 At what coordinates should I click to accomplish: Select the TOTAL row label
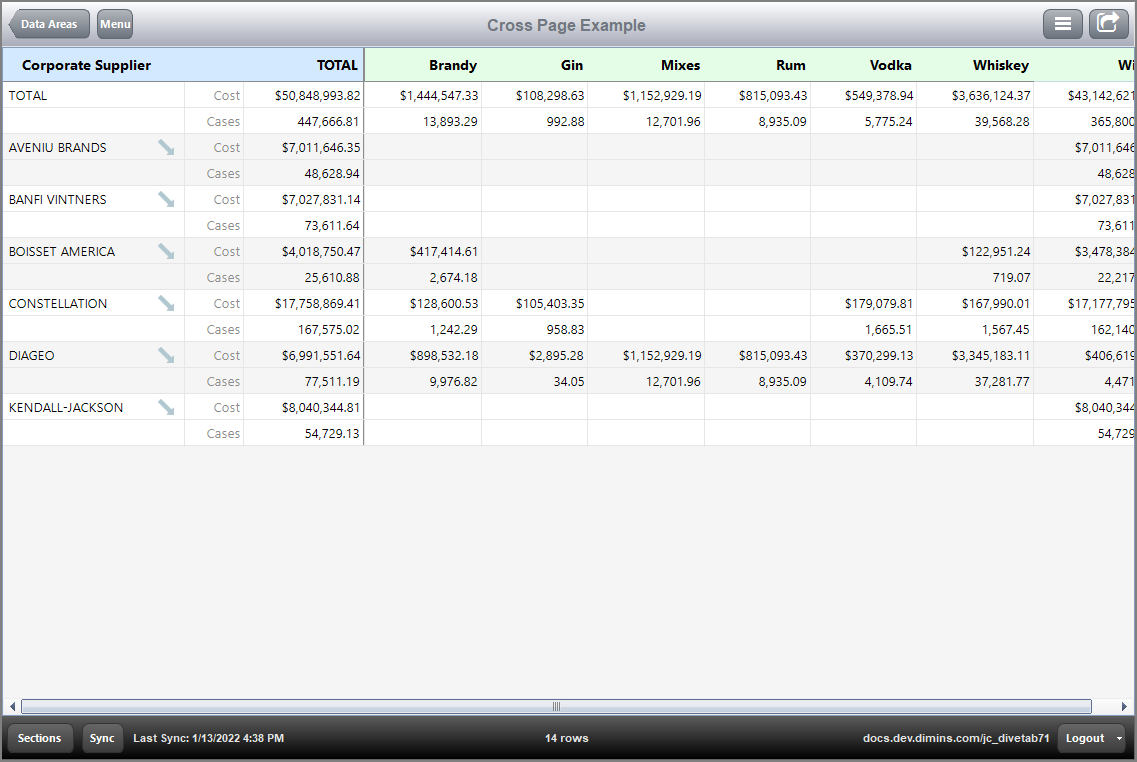(x=27, y=95)
